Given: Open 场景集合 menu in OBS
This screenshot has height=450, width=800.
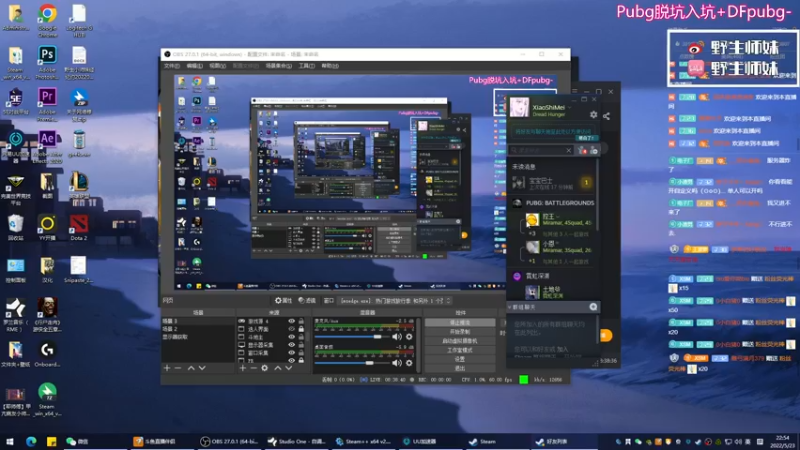Looking at the screenshot, I should (279, 66).
